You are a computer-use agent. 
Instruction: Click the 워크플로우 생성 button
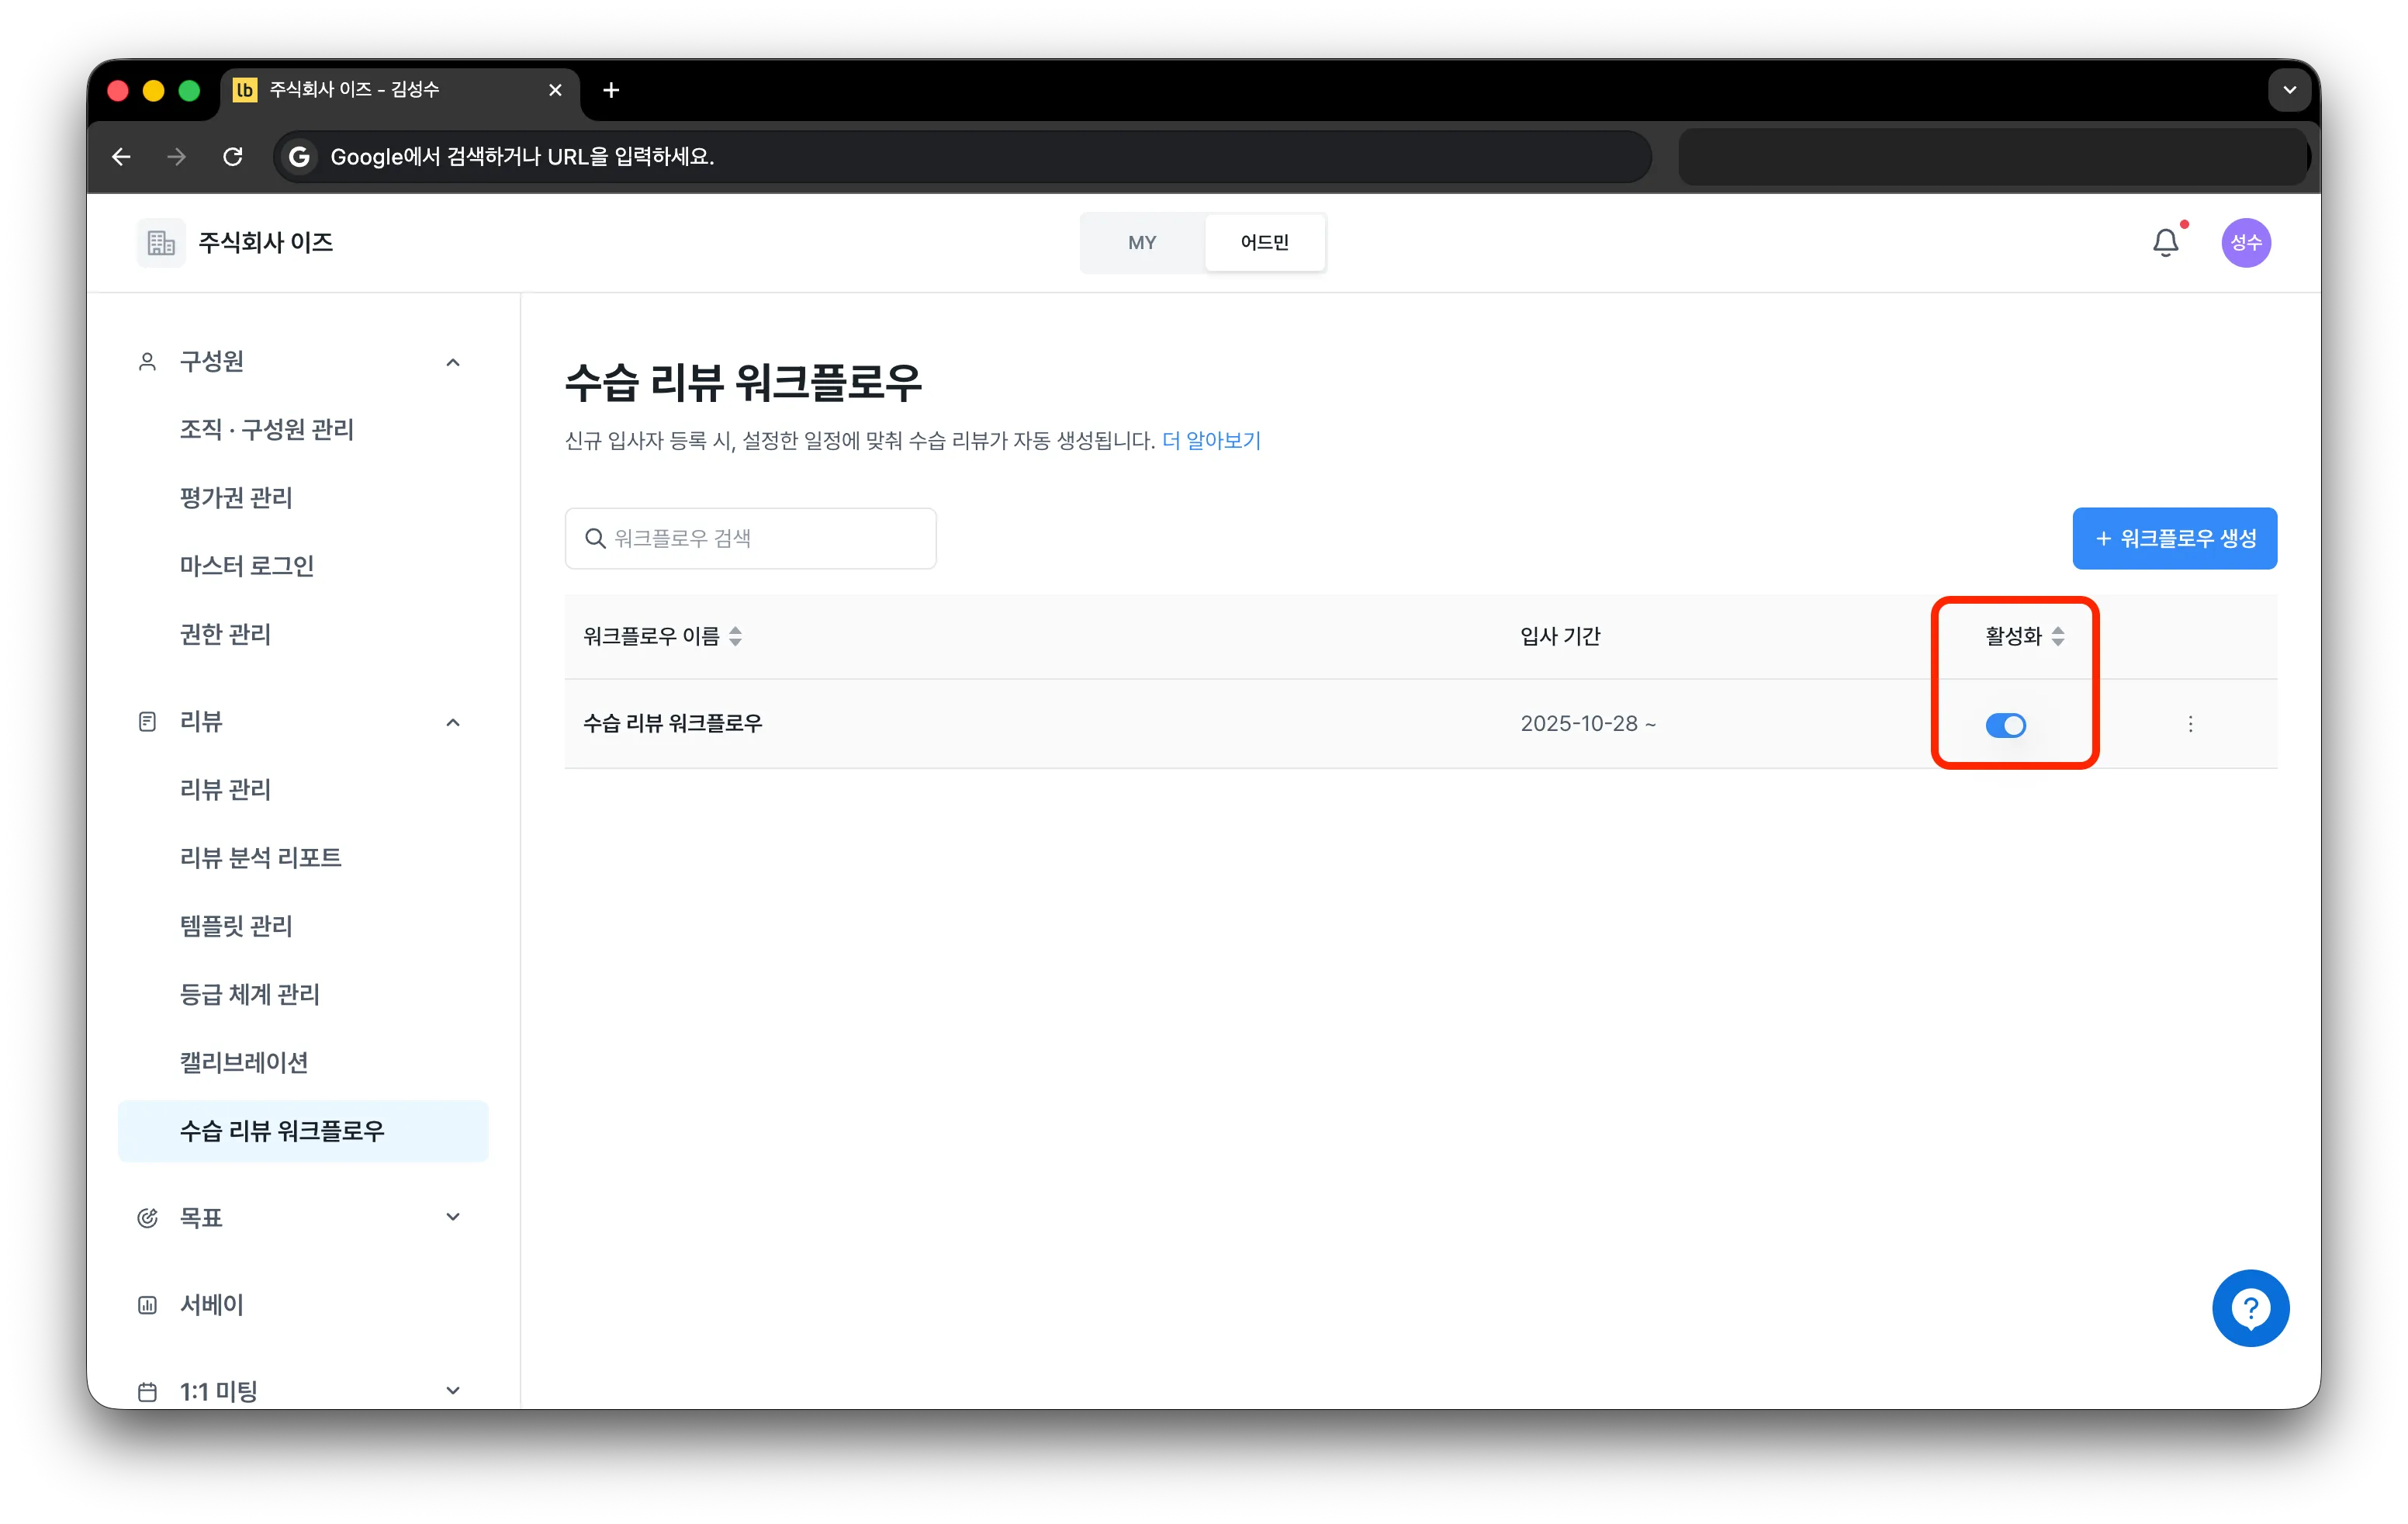[x=2174, y=538]
